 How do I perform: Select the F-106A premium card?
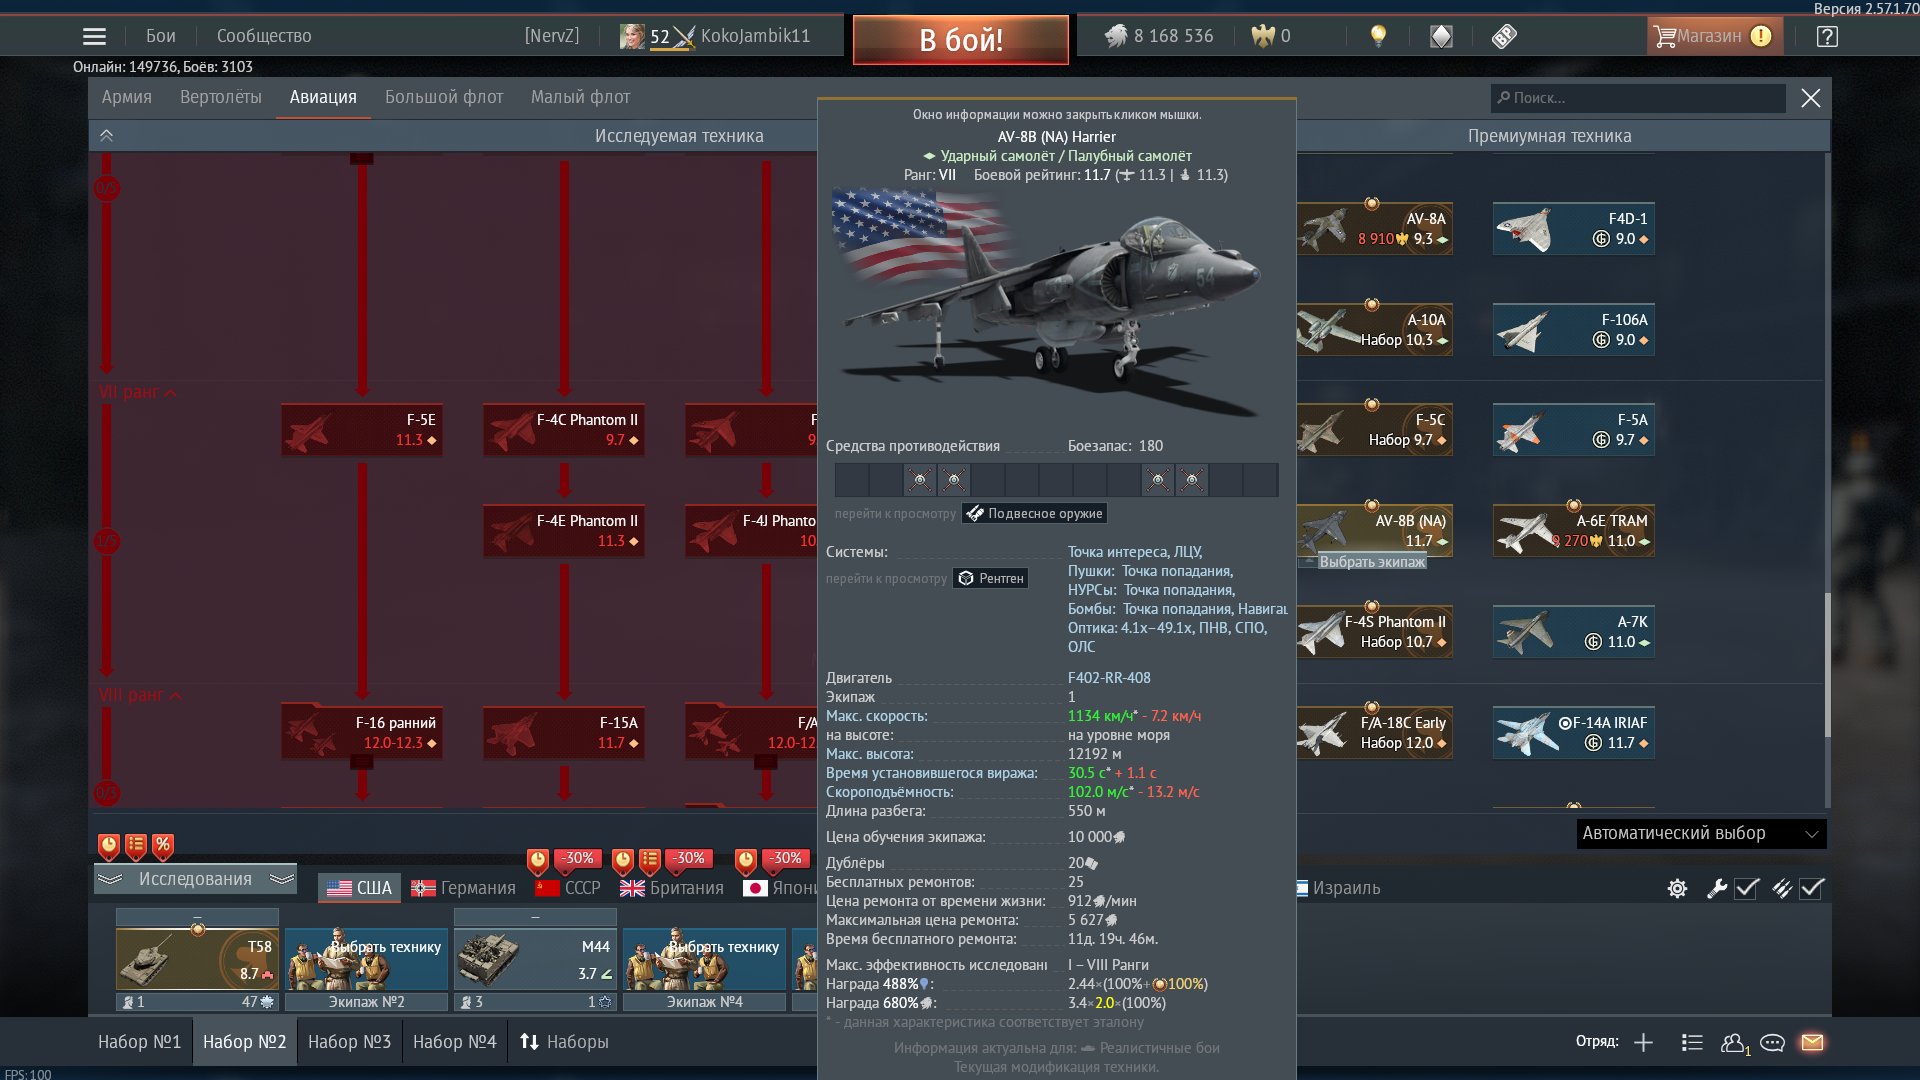[x=1574, y=330]
